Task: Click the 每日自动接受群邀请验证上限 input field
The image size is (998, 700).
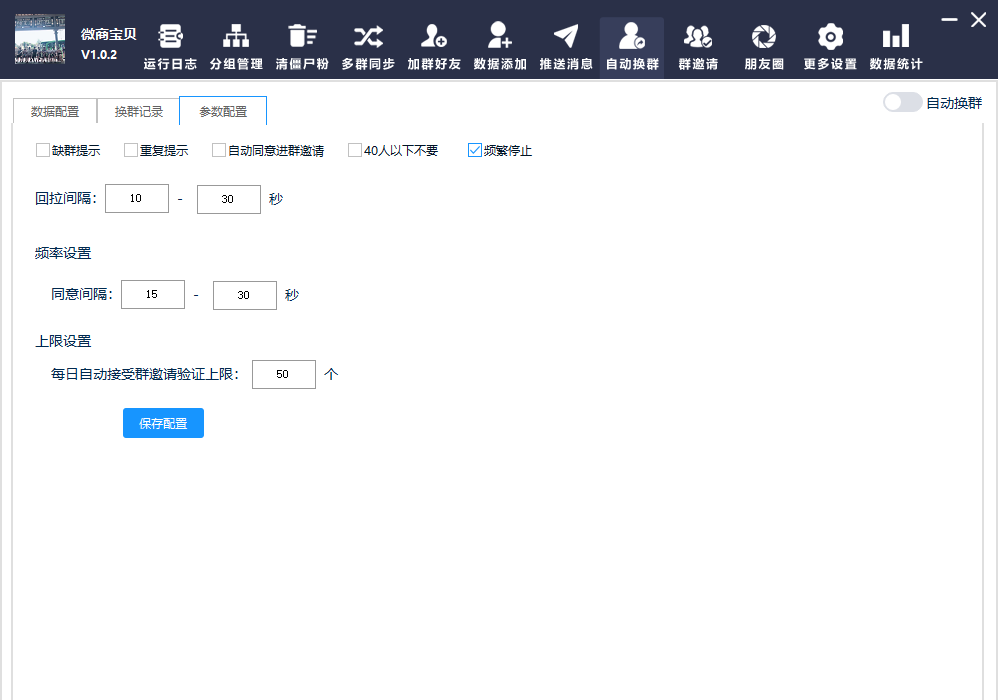Action: (284, 374)
